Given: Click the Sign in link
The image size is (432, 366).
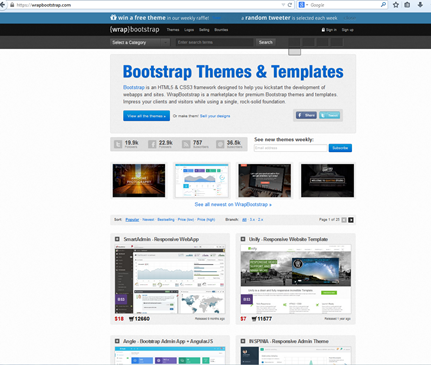Looking at the screenshot, I should click(x=331, y=30).
